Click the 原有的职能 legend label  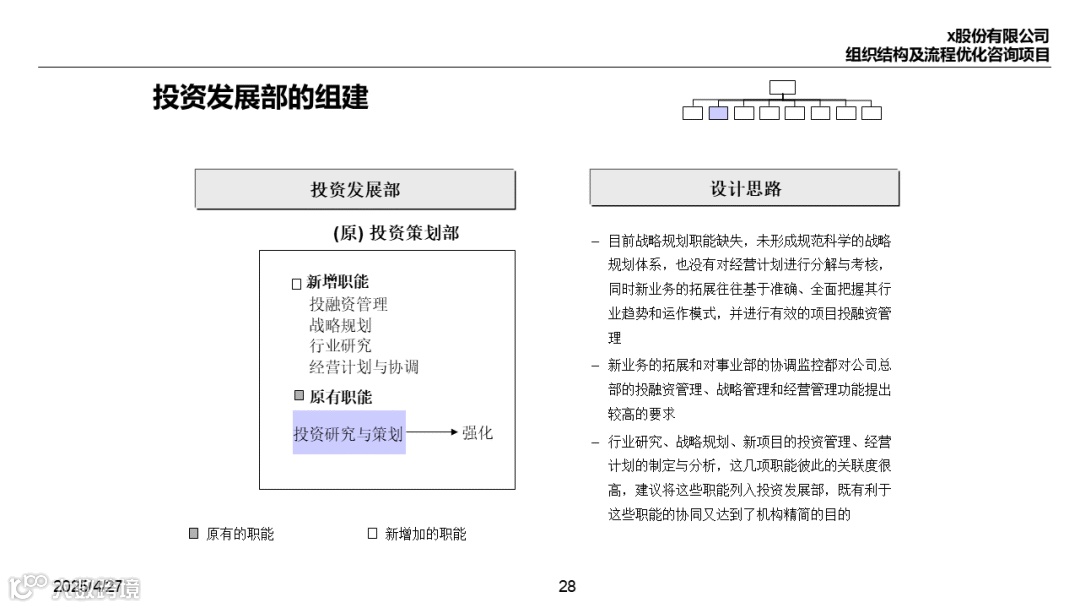coord(240,534)
